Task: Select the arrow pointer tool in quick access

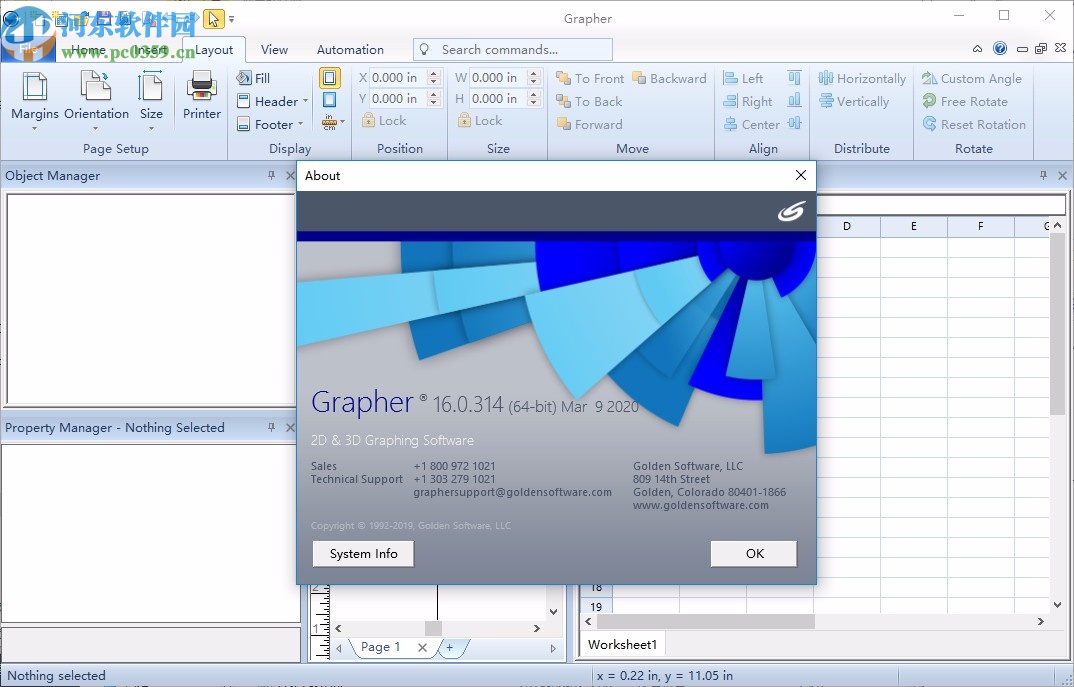Action: (x=213, y=18)
